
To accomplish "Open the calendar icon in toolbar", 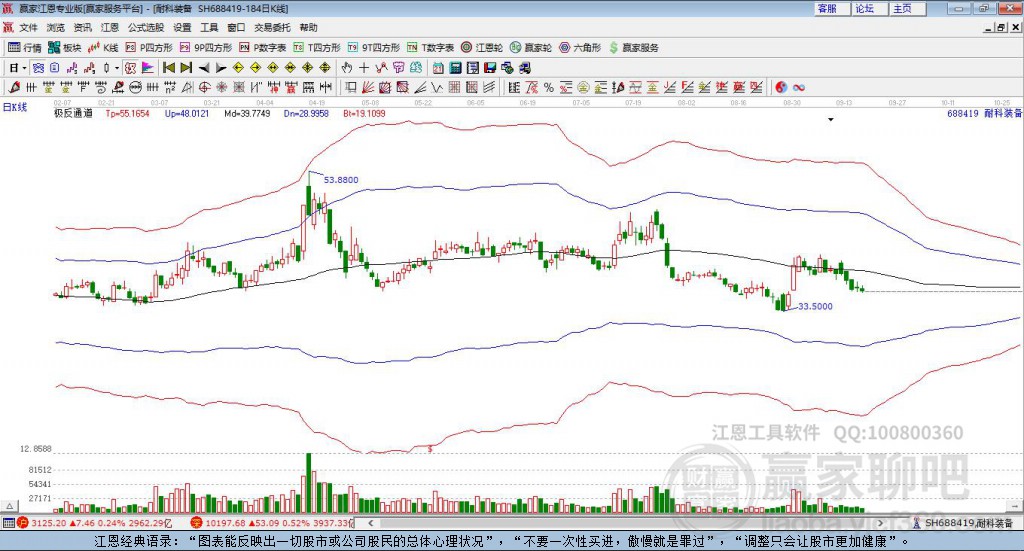I will click(x=438, y=68).
